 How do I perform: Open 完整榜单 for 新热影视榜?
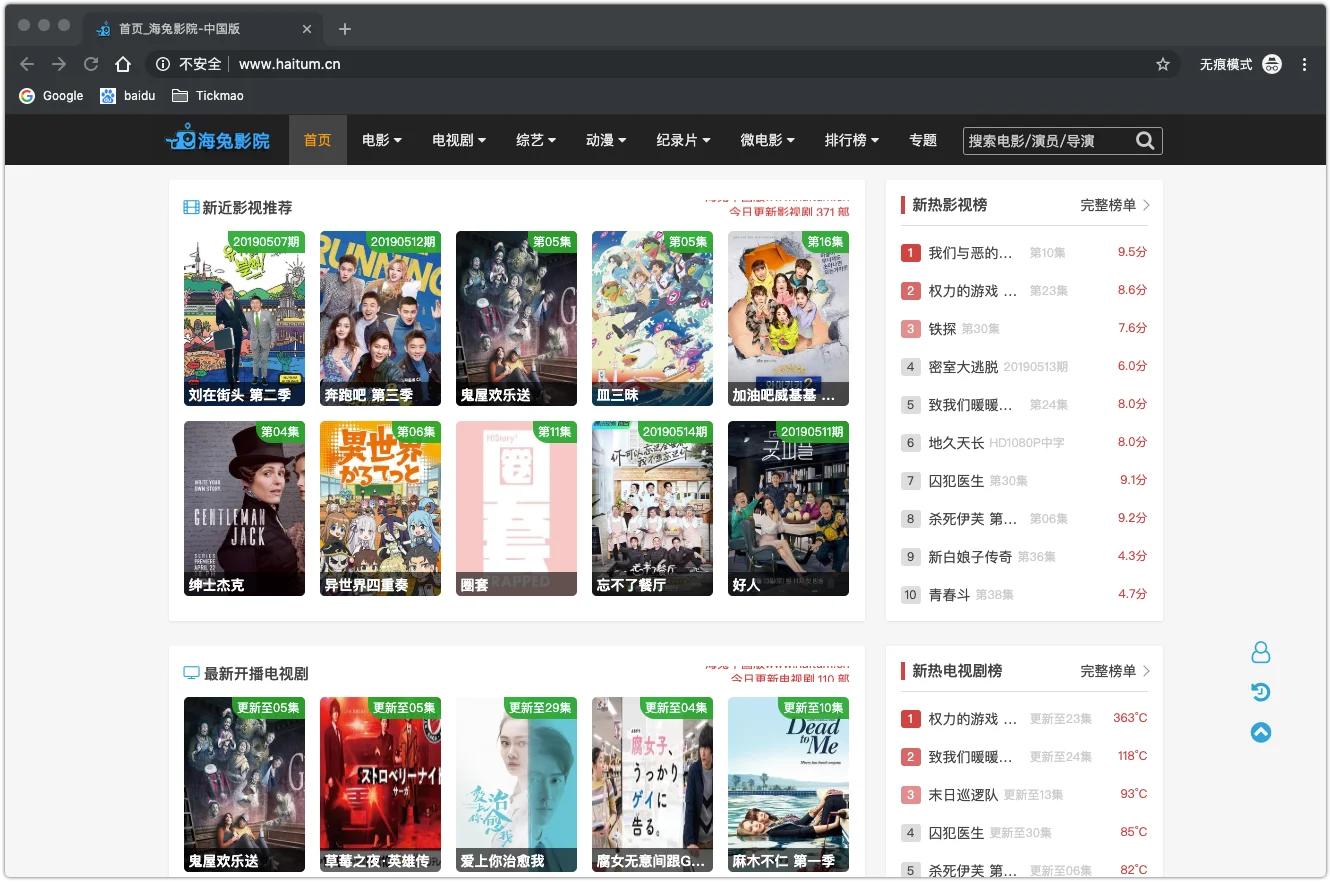[1115, 205]
